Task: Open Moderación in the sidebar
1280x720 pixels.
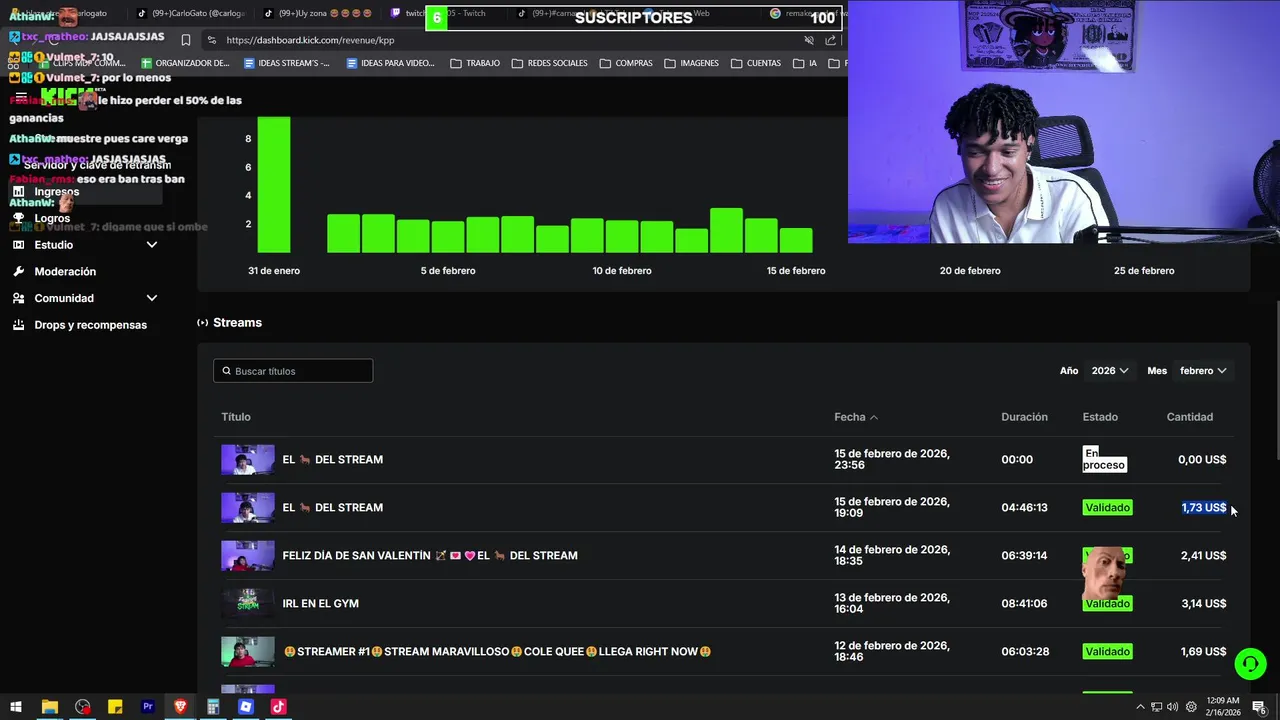Action: click(65, 272)
